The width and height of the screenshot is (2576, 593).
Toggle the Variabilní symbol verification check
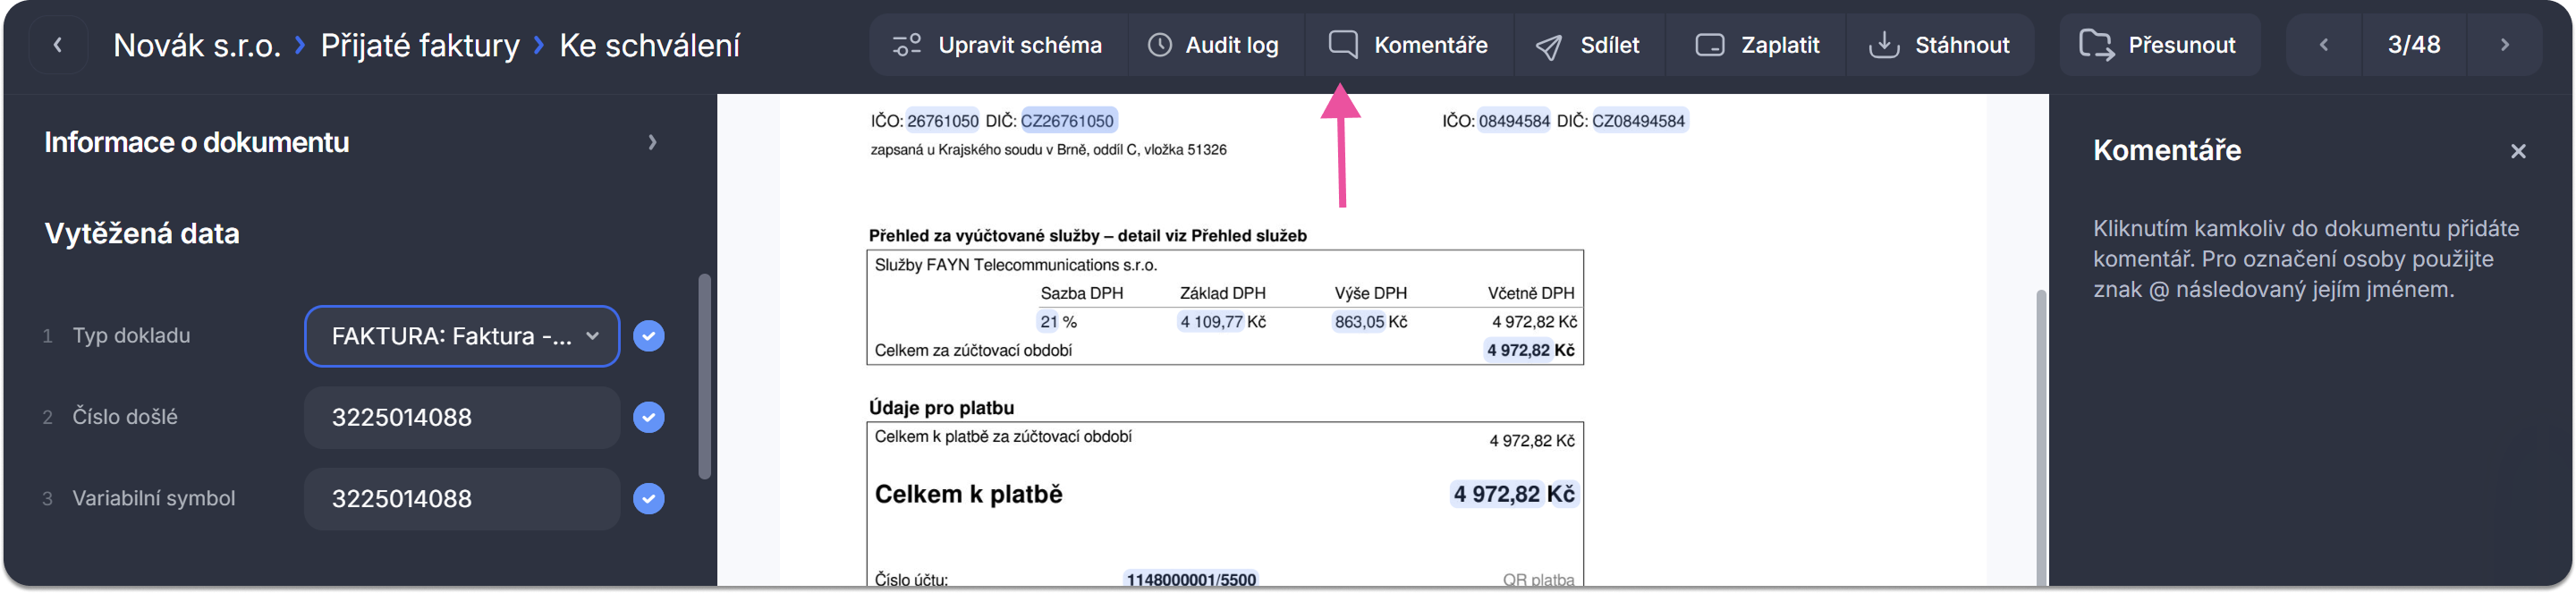tap(649, 498)
